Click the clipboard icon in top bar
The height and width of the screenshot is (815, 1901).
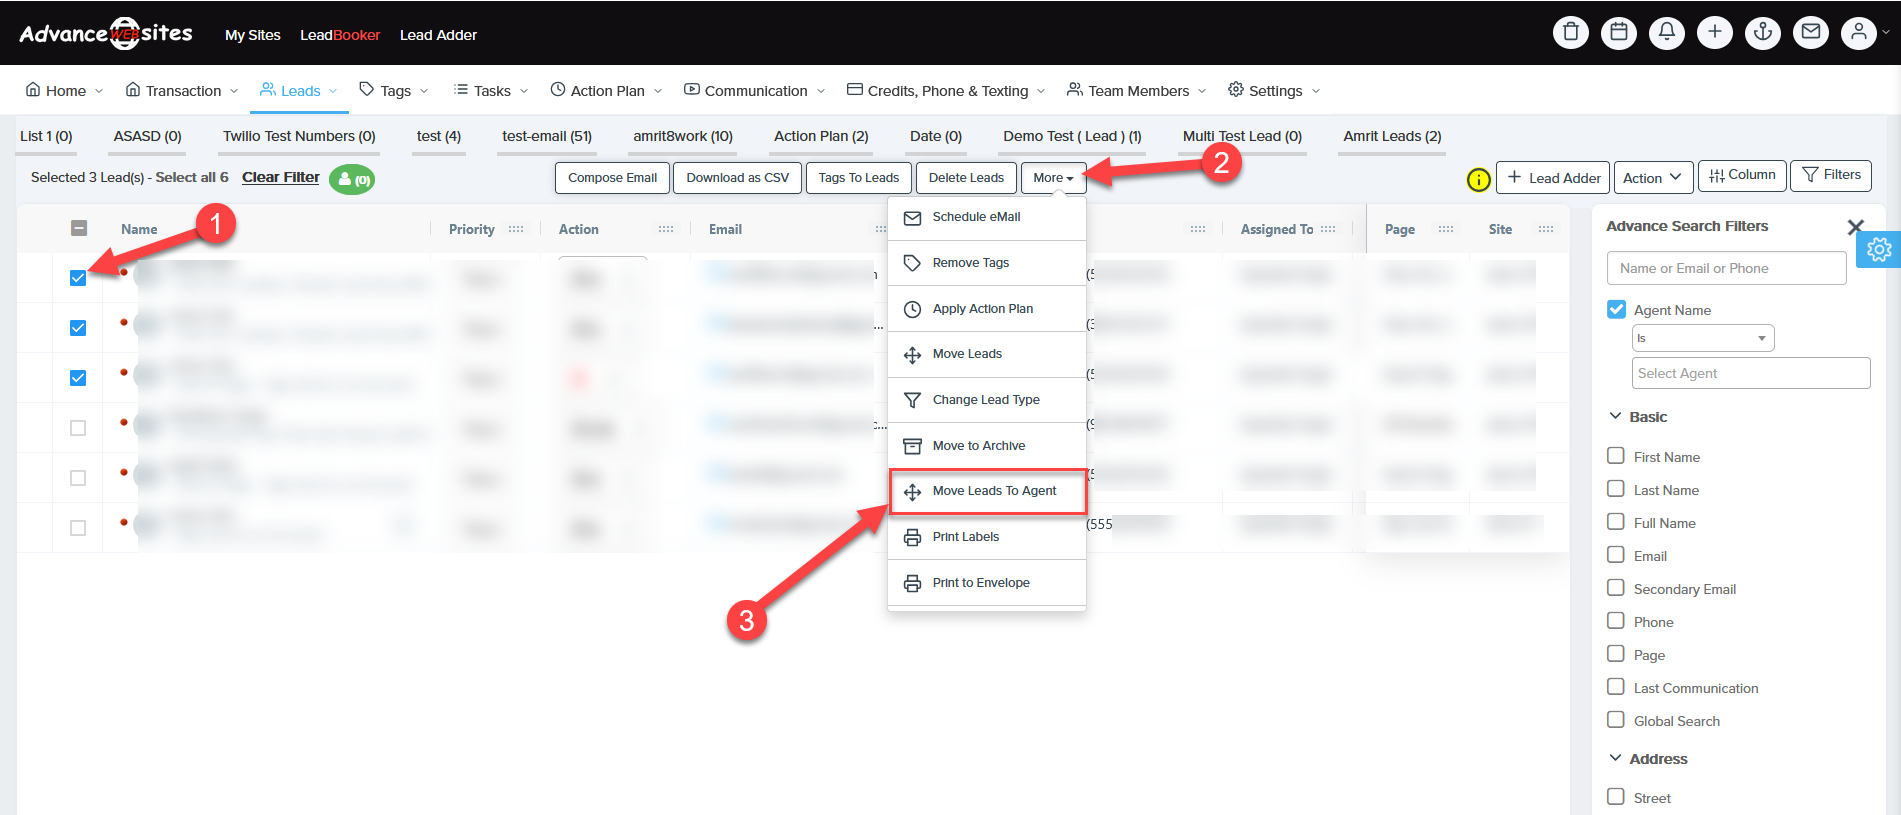pyautogui.click(x=1570, y=32)
